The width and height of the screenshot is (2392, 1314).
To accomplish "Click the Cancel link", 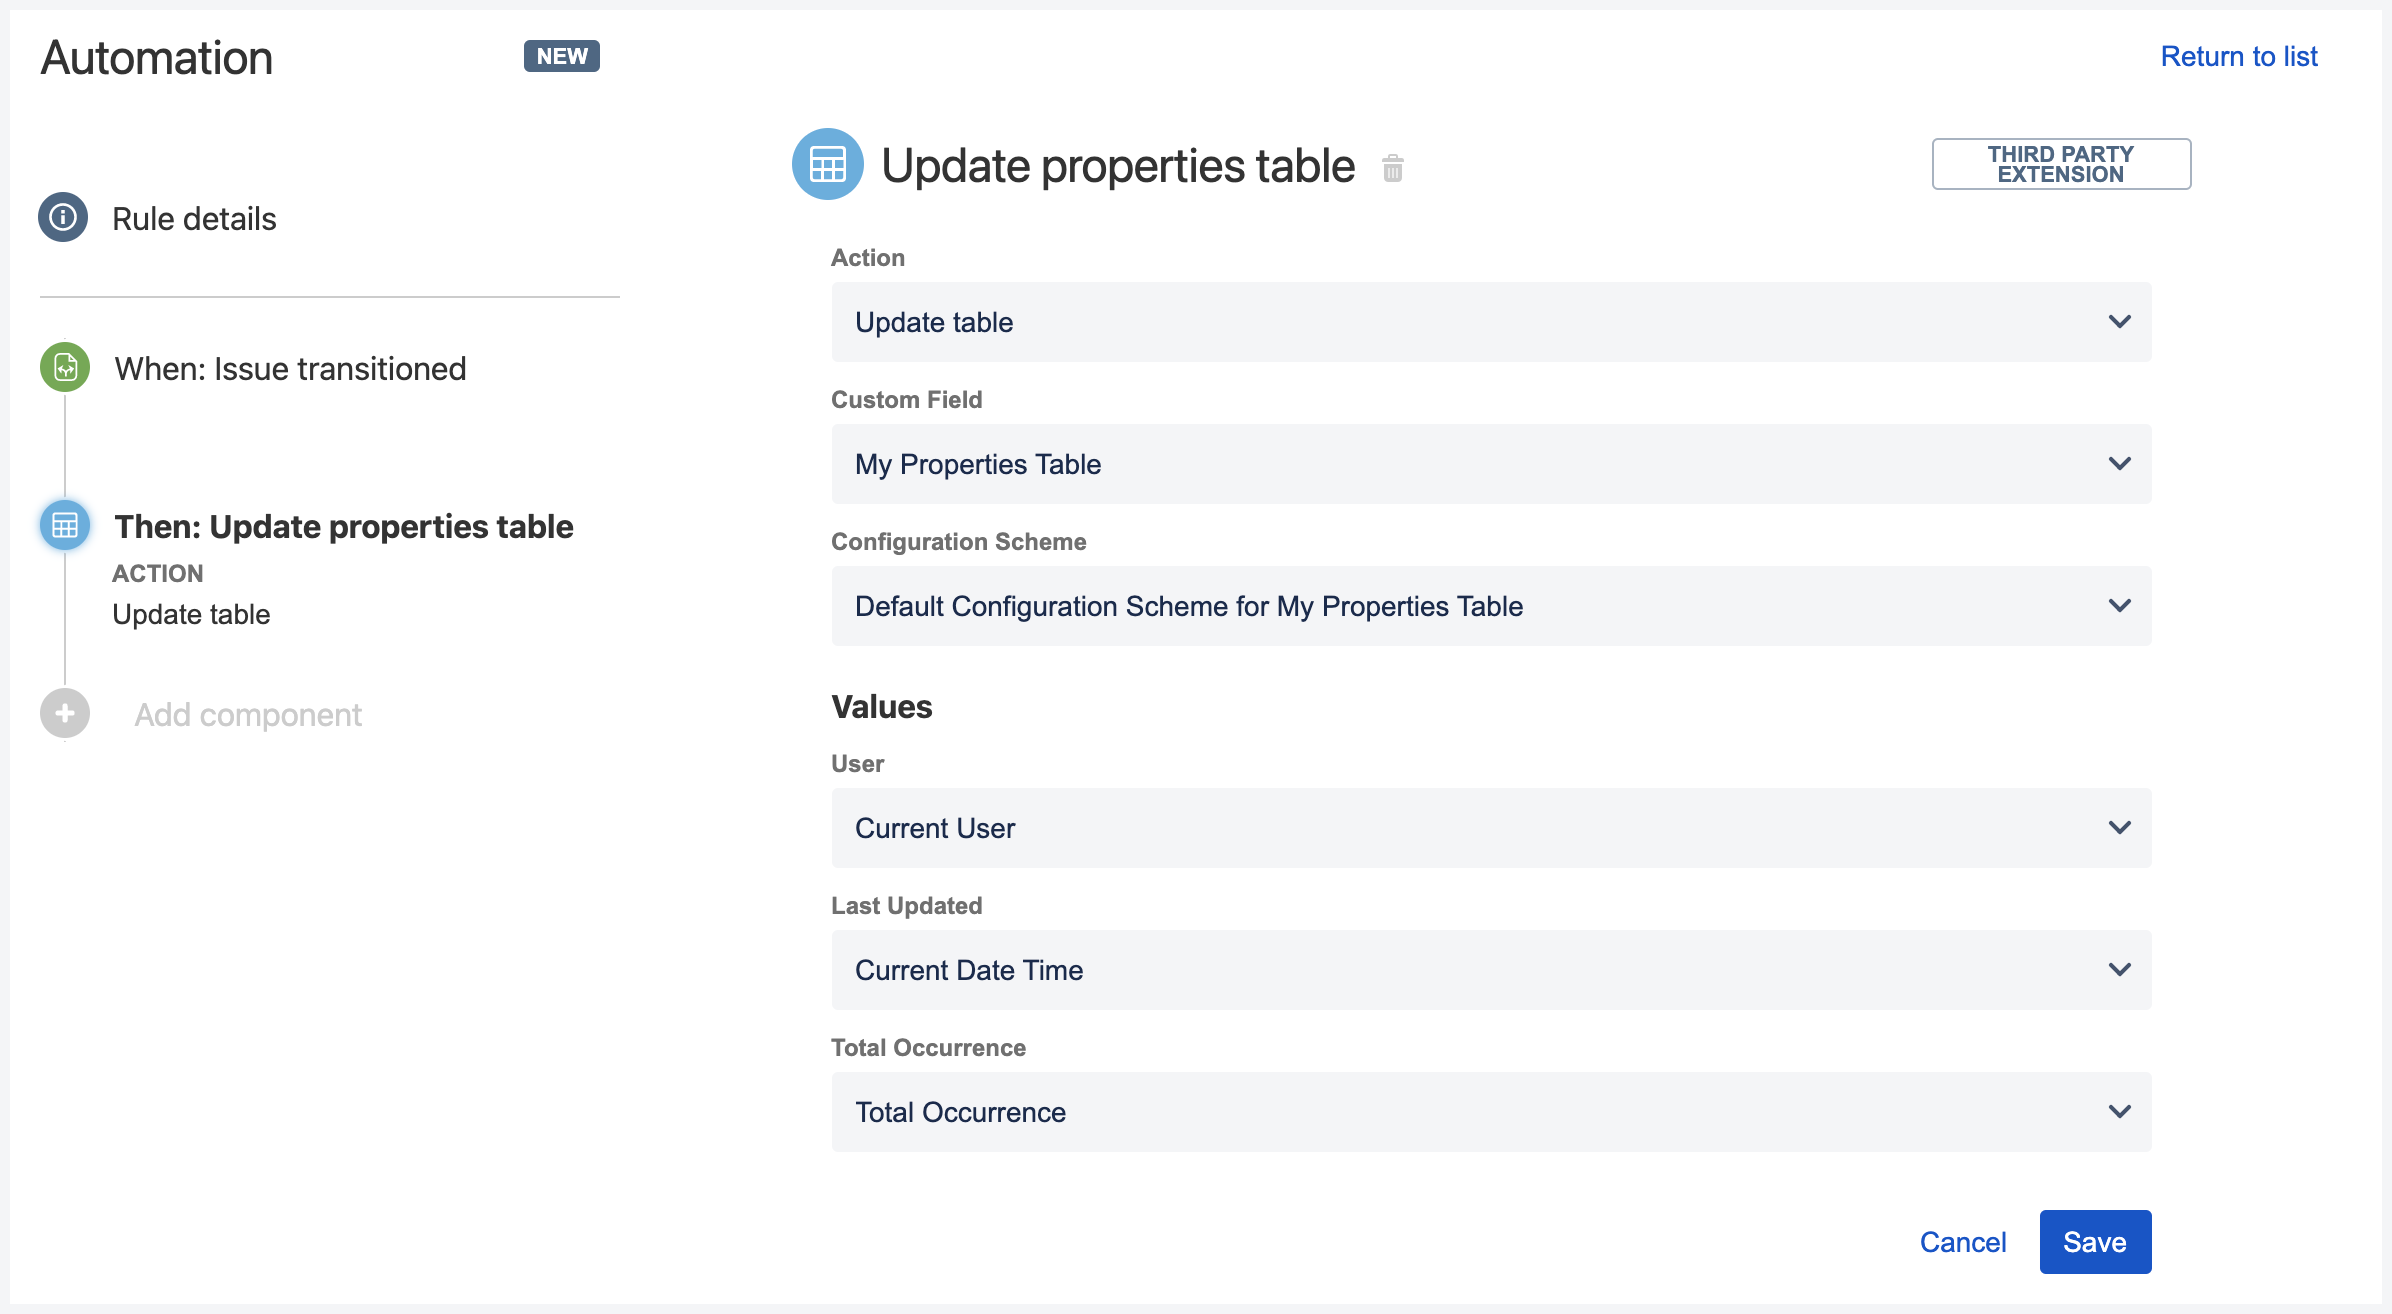I will tap(1963, 1242).
